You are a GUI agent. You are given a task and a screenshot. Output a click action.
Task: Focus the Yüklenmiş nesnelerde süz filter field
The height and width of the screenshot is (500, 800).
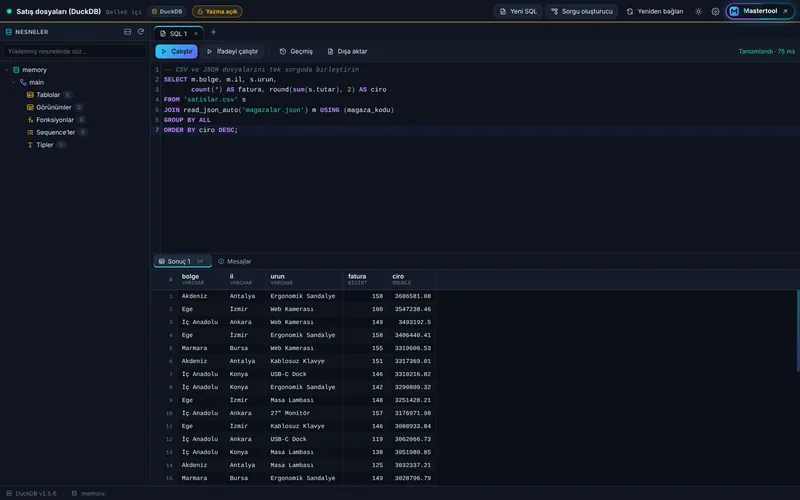(75, 52)
